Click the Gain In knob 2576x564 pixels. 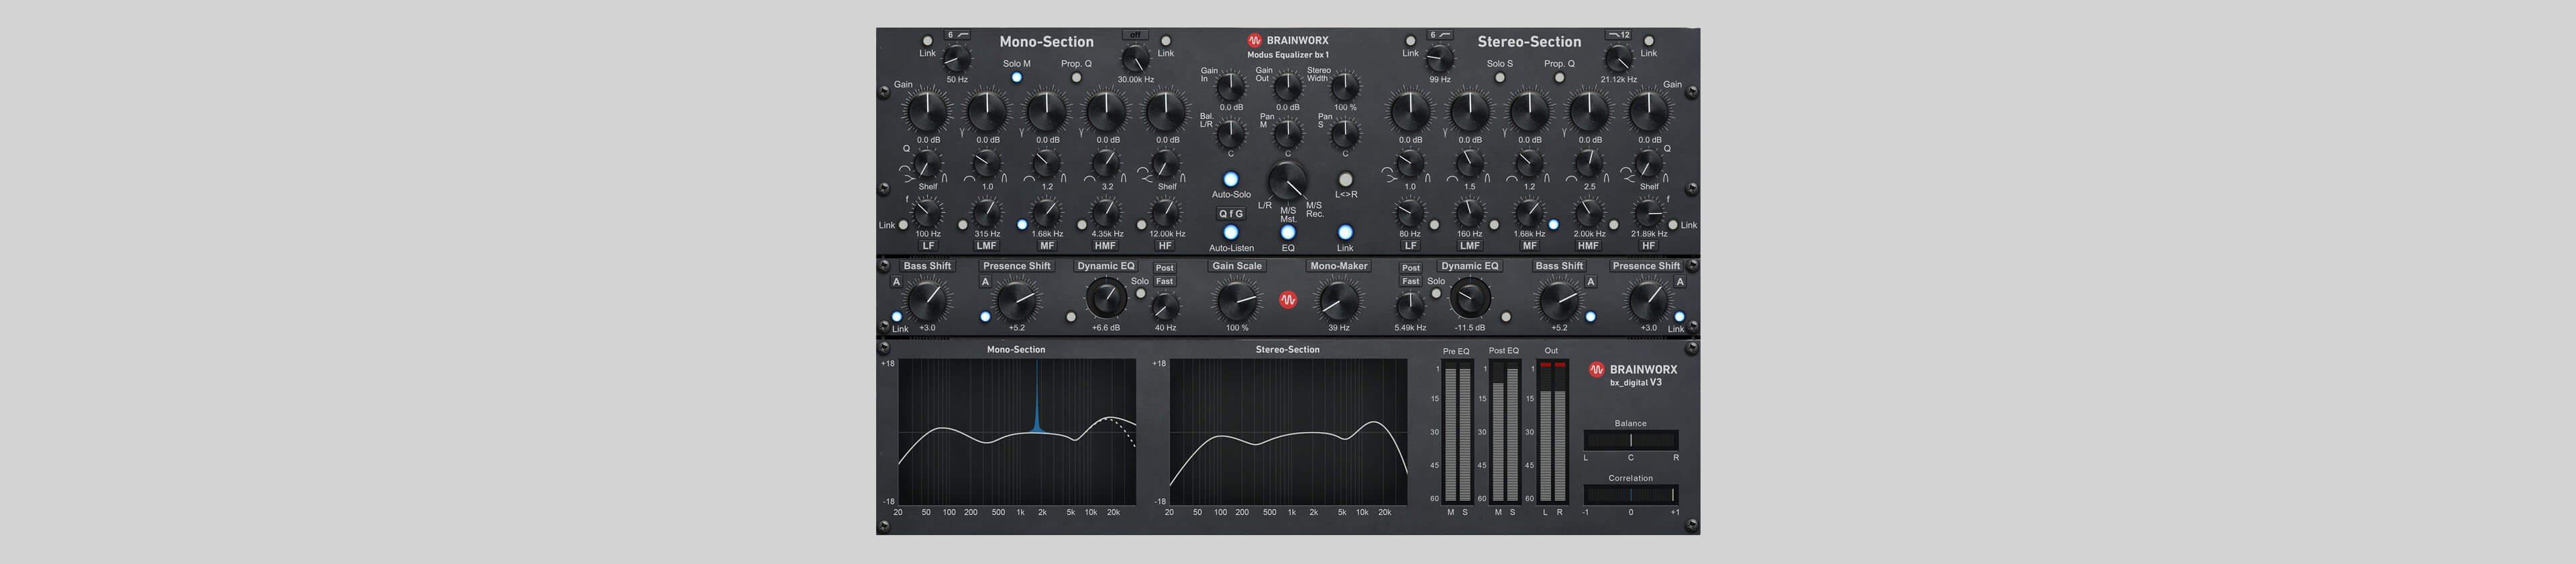tap(1231, 87)
